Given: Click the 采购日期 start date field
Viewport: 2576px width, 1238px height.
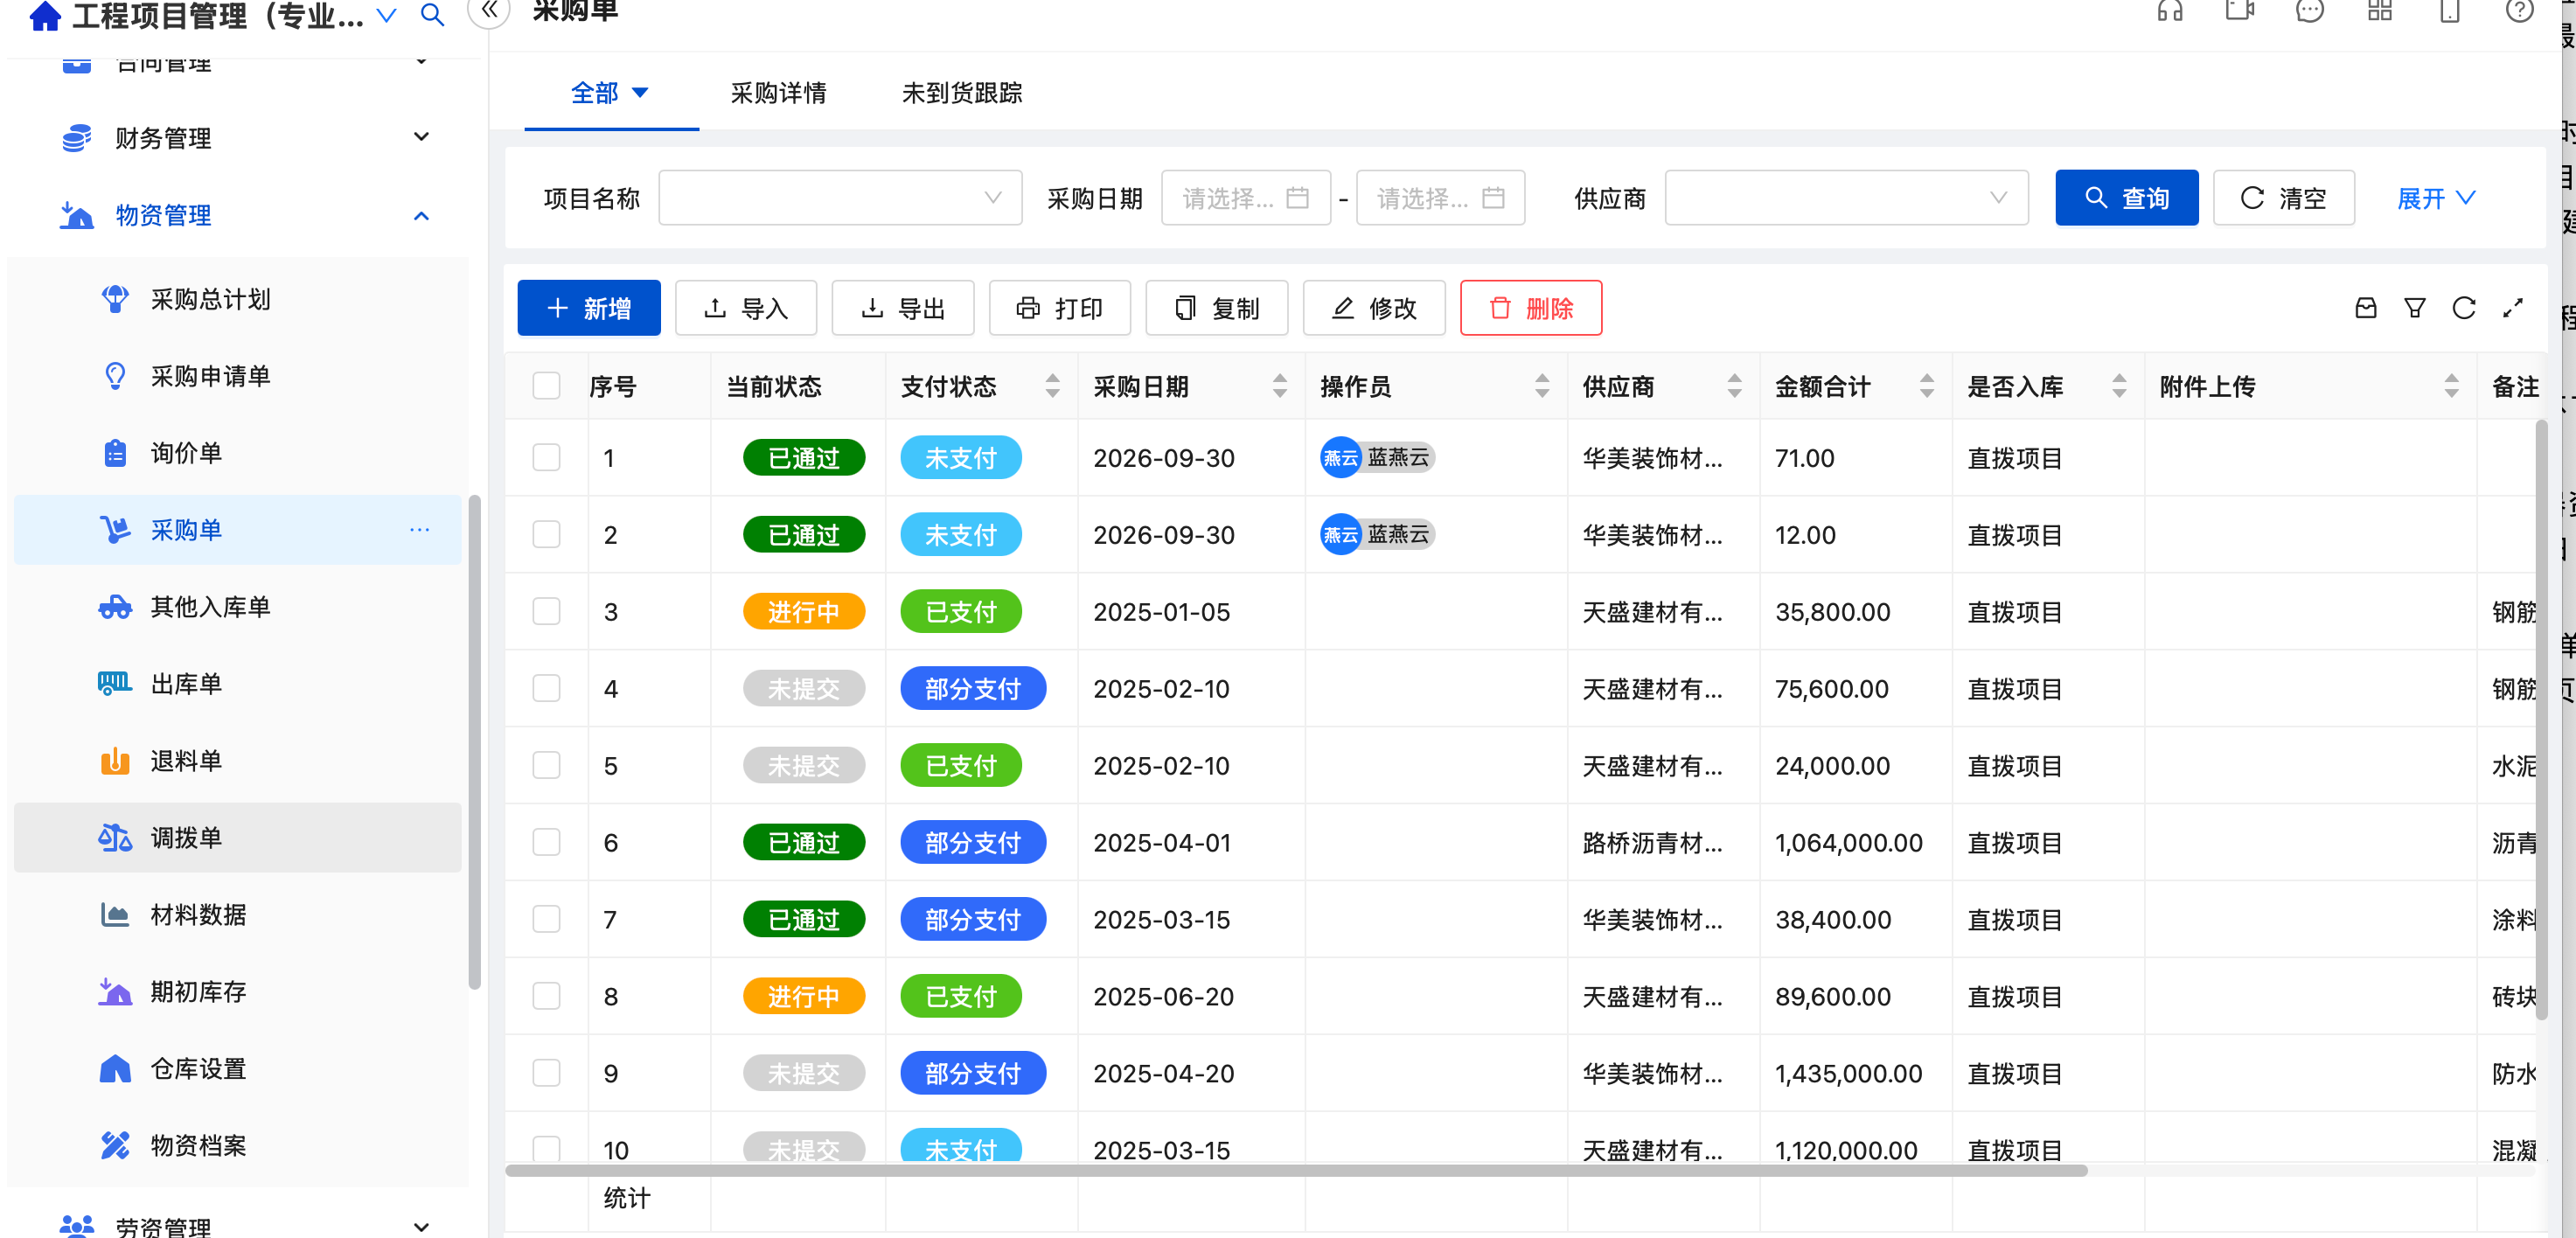Looking at the screenshot, I should point(1246,198).
